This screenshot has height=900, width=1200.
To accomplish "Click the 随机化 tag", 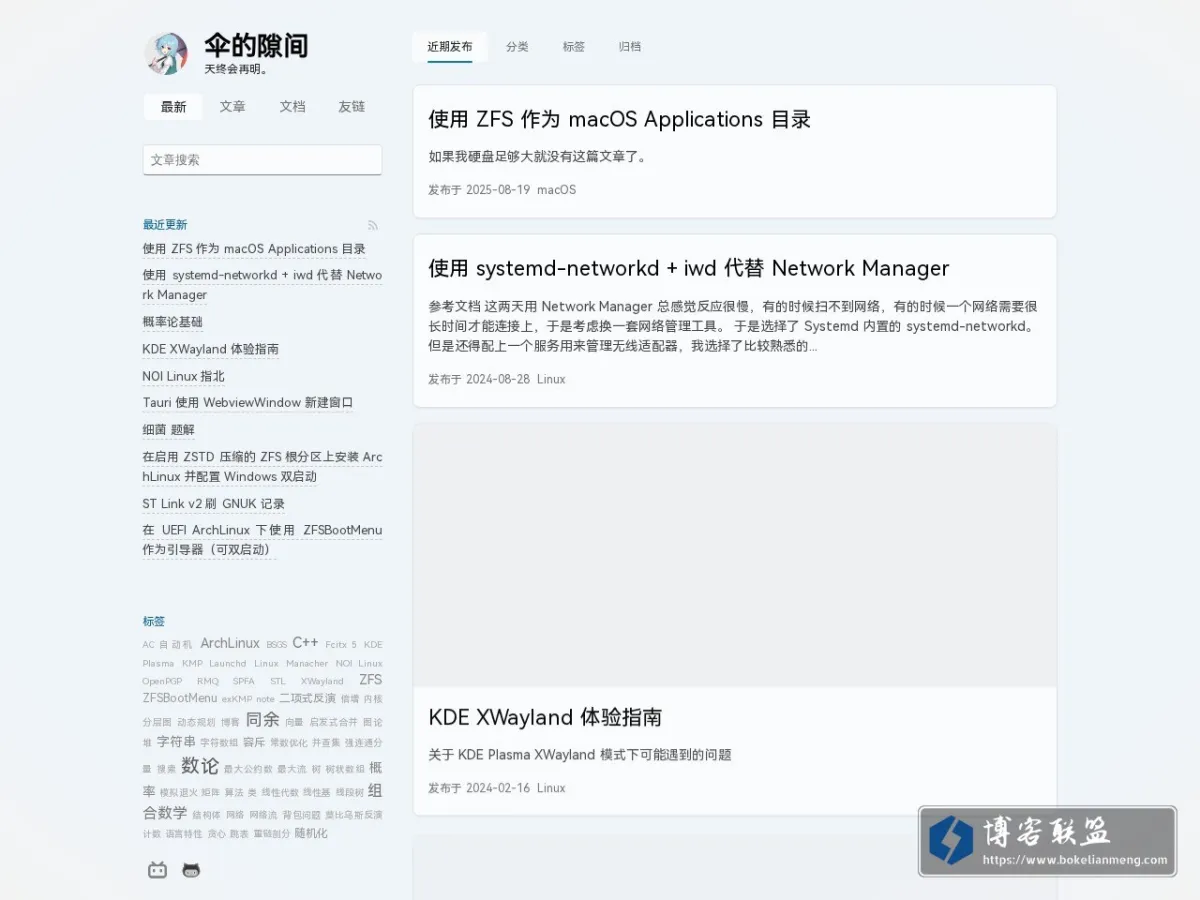I will click(x=311, y=833).
